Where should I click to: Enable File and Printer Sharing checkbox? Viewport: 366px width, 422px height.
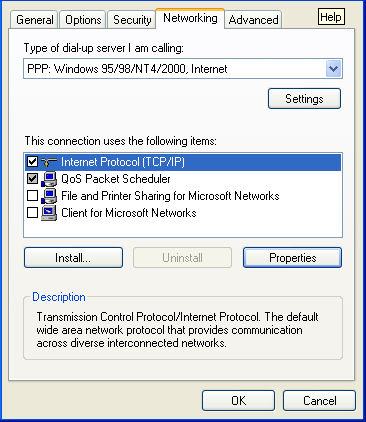[32, 196]
